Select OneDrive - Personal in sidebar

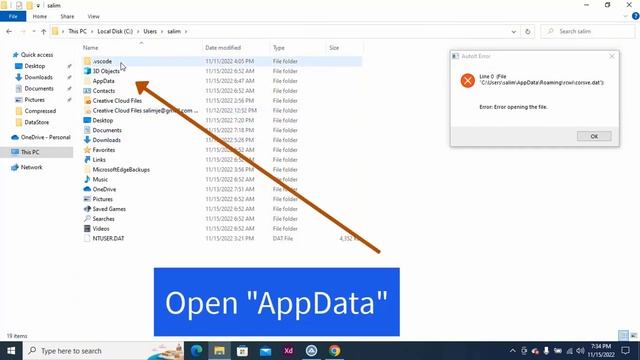(x=45, y=137)
